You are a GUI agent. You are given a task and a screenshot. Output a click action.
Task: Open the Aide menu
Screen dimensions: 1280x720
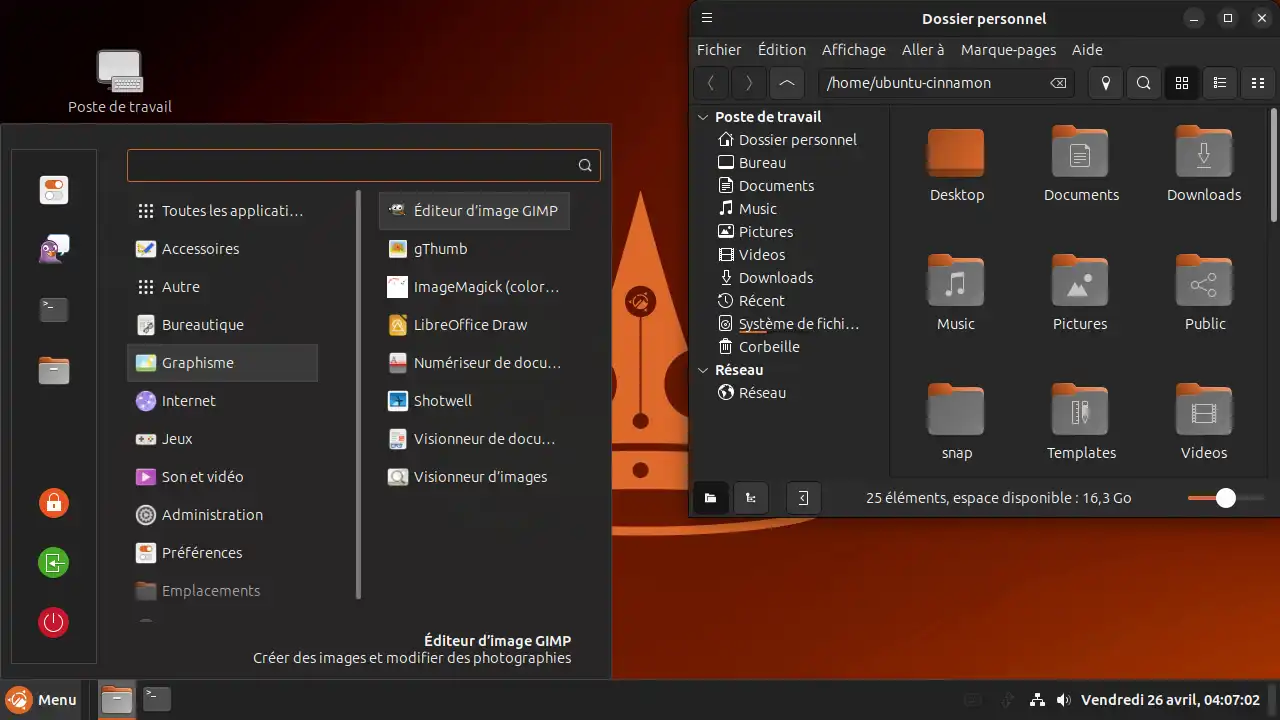(x=1087, y=50)
